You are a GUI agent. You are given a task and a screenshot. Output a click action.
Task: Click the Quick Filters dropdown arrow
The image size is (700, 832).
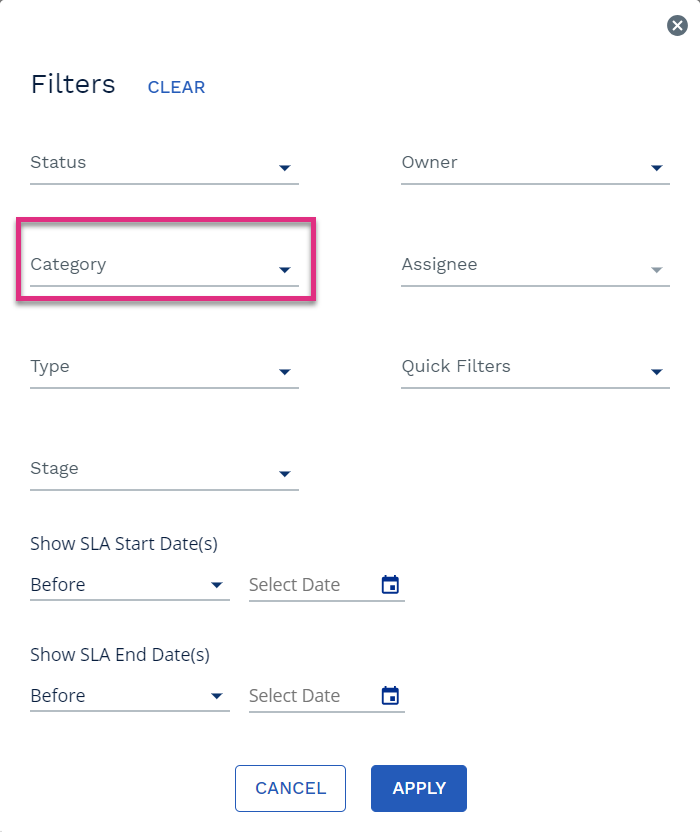point(656,371)
